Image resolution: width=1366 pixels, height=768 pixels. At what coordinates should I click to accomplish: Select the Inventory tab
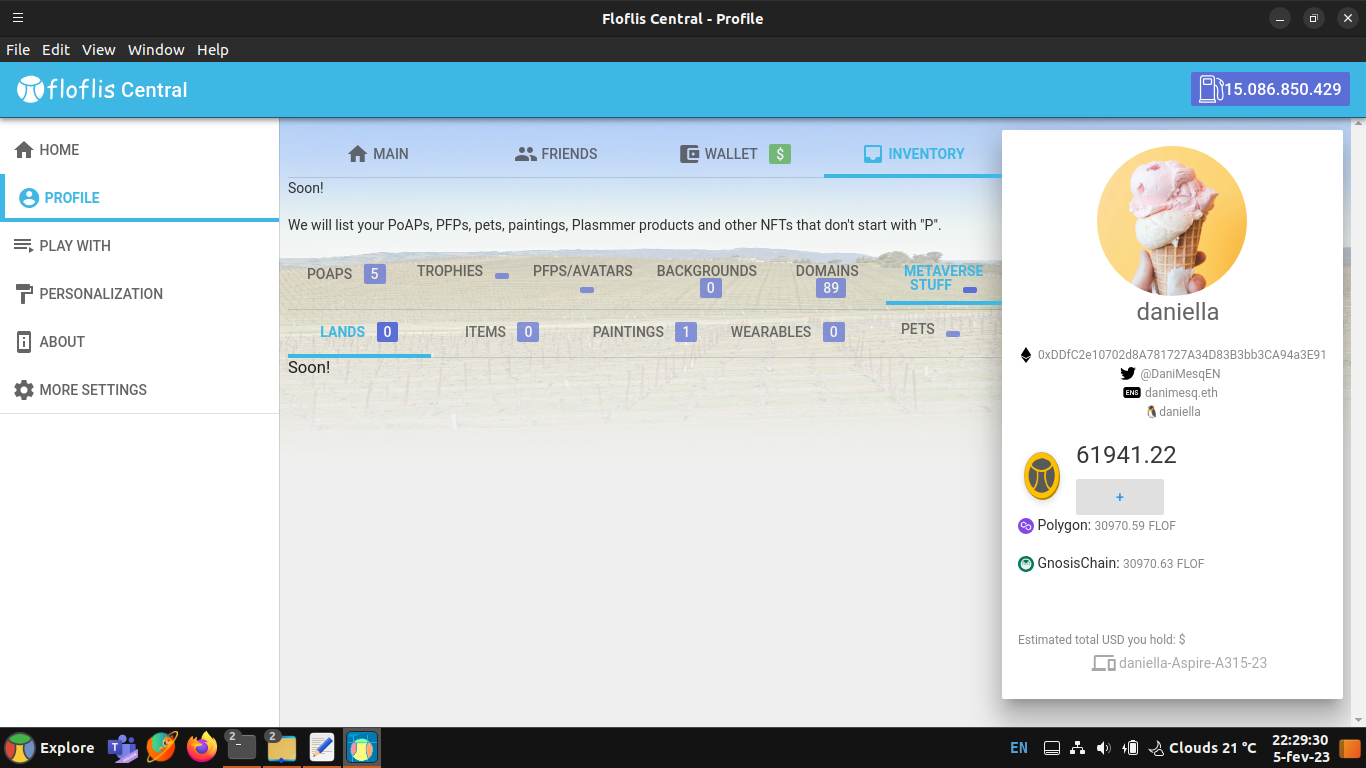tap(913, 154)
